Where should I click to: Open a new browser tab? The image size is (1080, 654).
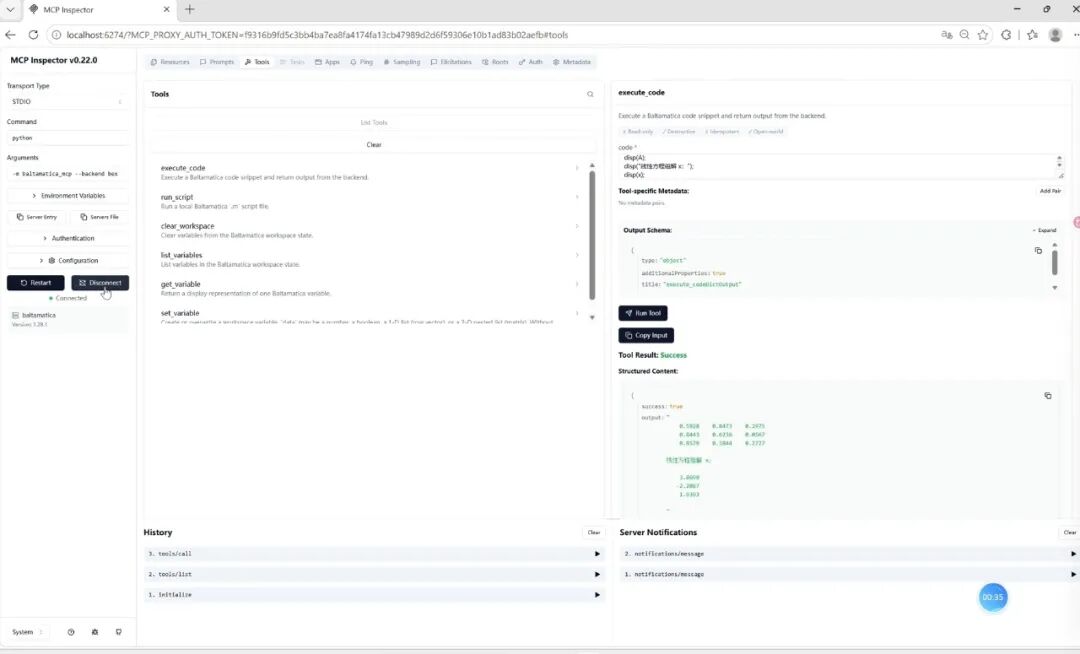(x=189, y=10)
